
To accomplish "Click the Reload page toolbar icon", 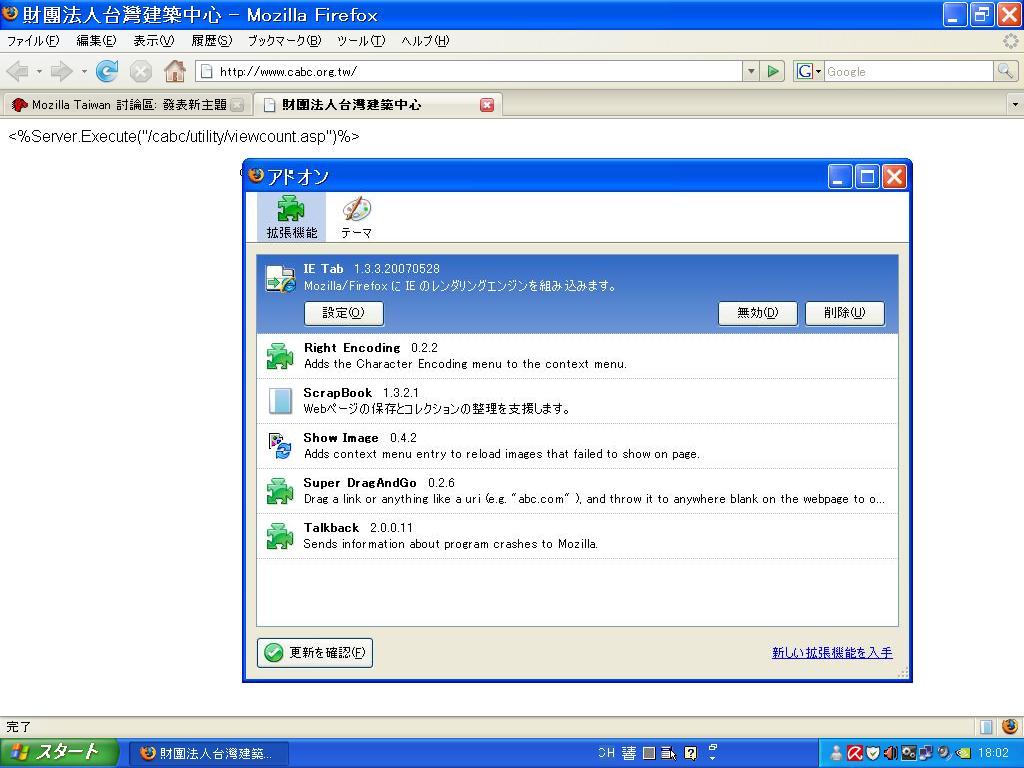I will [107, 71].
